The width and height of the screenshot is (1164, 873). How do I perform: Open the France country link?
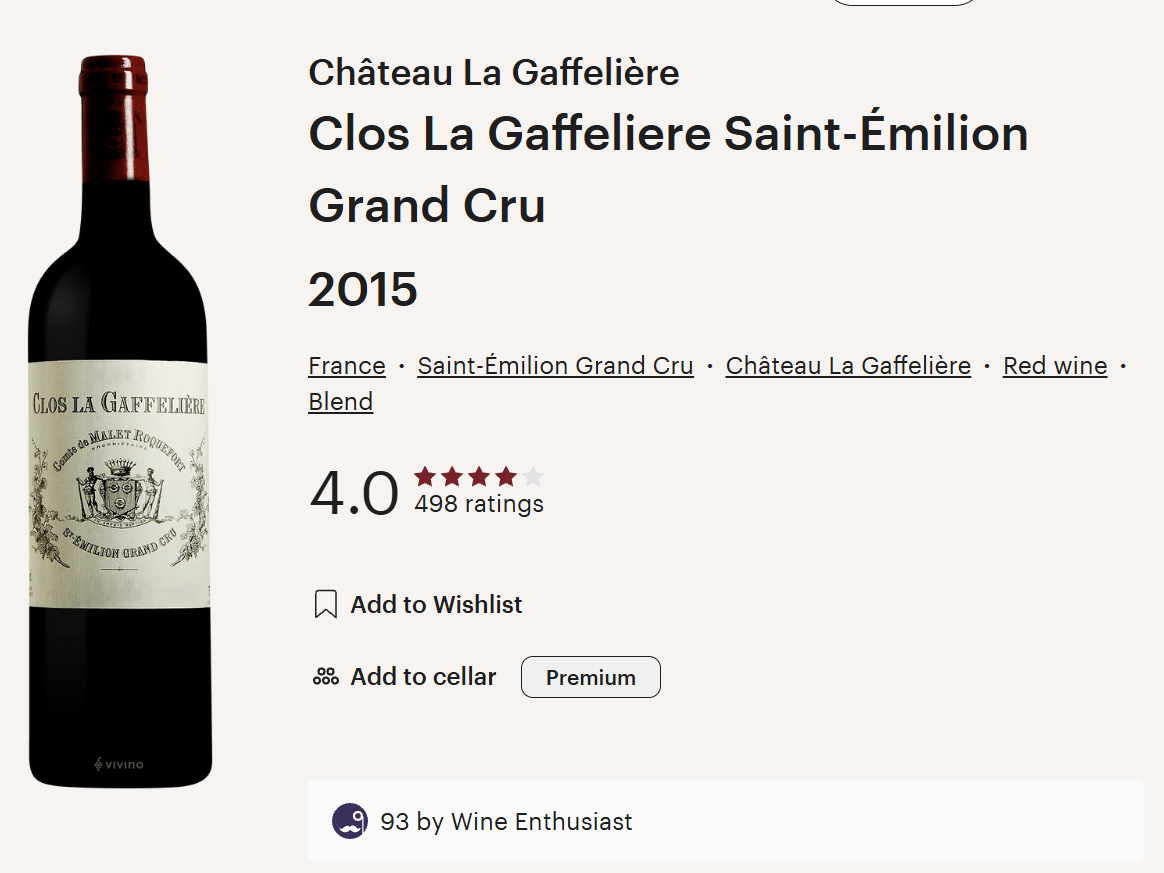pyautogui.click(x=347, y=366)
